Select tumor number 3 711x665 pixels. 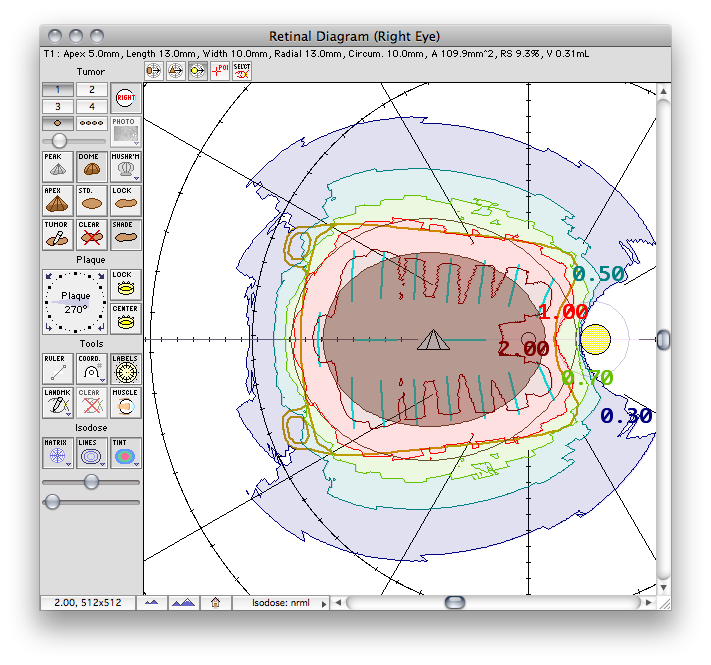58,107
